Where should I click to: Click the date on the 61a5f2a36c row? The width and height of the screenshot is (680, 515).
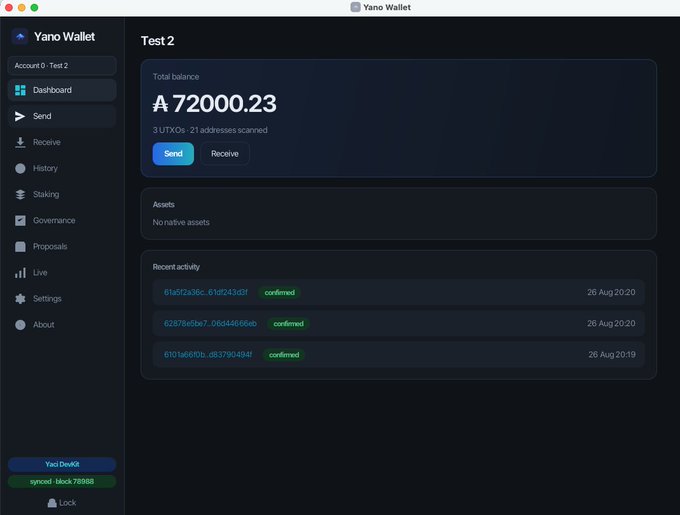pyautogui.click(x=611, y=292)
